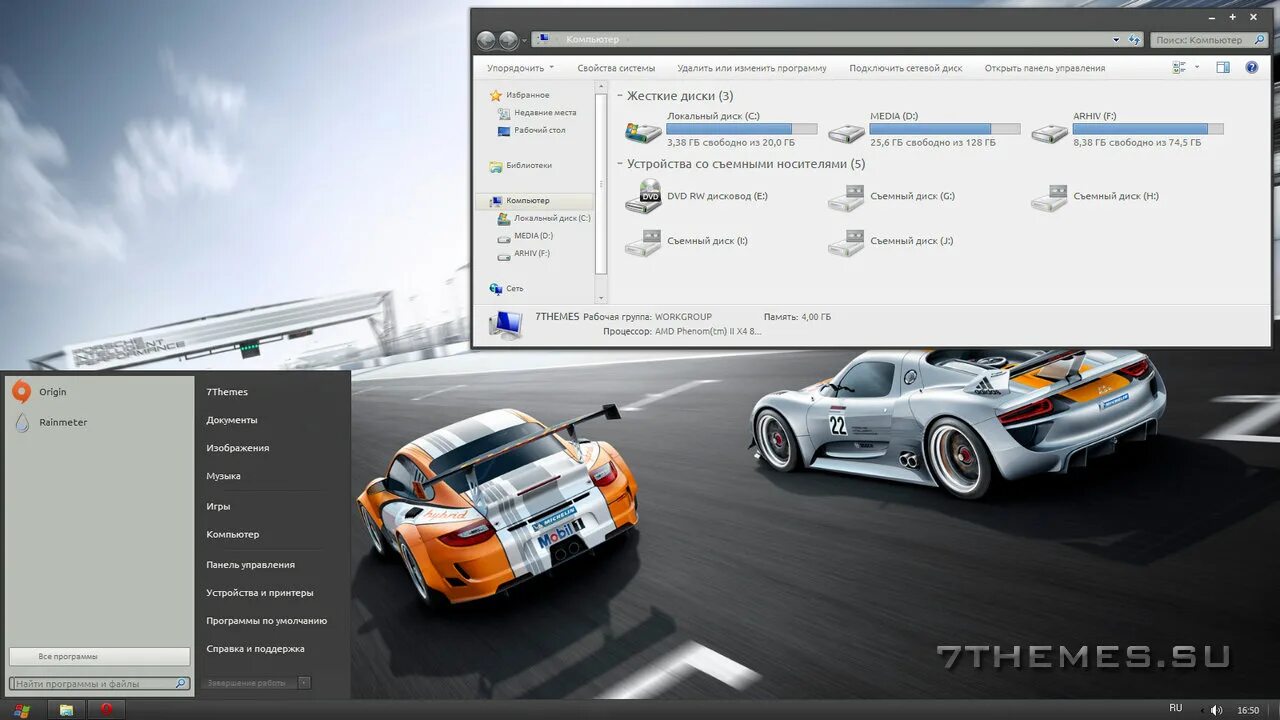Open the Organize dropdown menu
The image size is (1280, 720).
coord(520,68)
